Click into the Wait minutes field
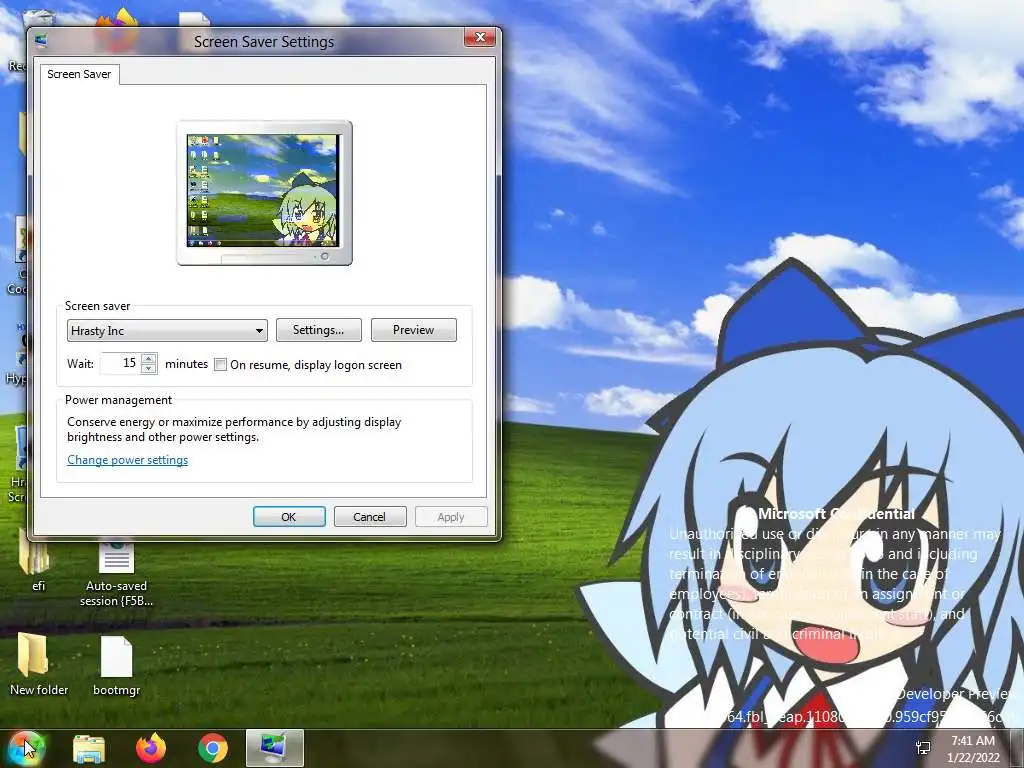1024x768 pixels. tap(121, 363)
